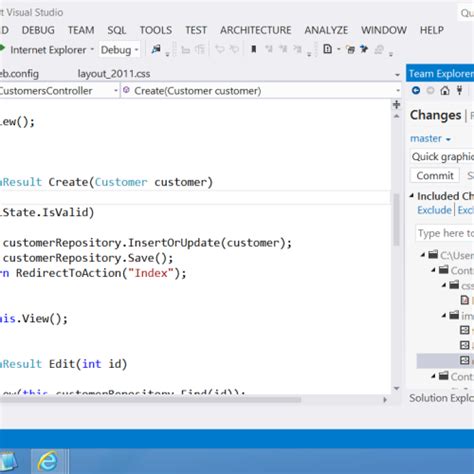Select the first image file in changes tree

coord(465,330)
